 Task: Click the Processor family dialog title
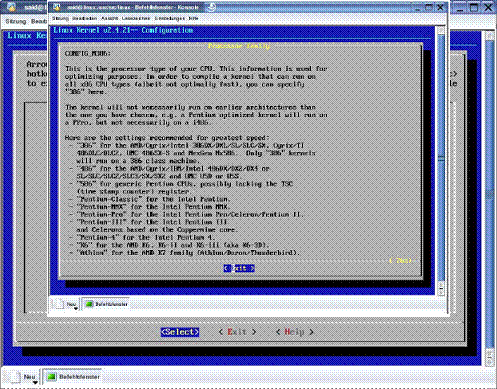coord(239,46)
